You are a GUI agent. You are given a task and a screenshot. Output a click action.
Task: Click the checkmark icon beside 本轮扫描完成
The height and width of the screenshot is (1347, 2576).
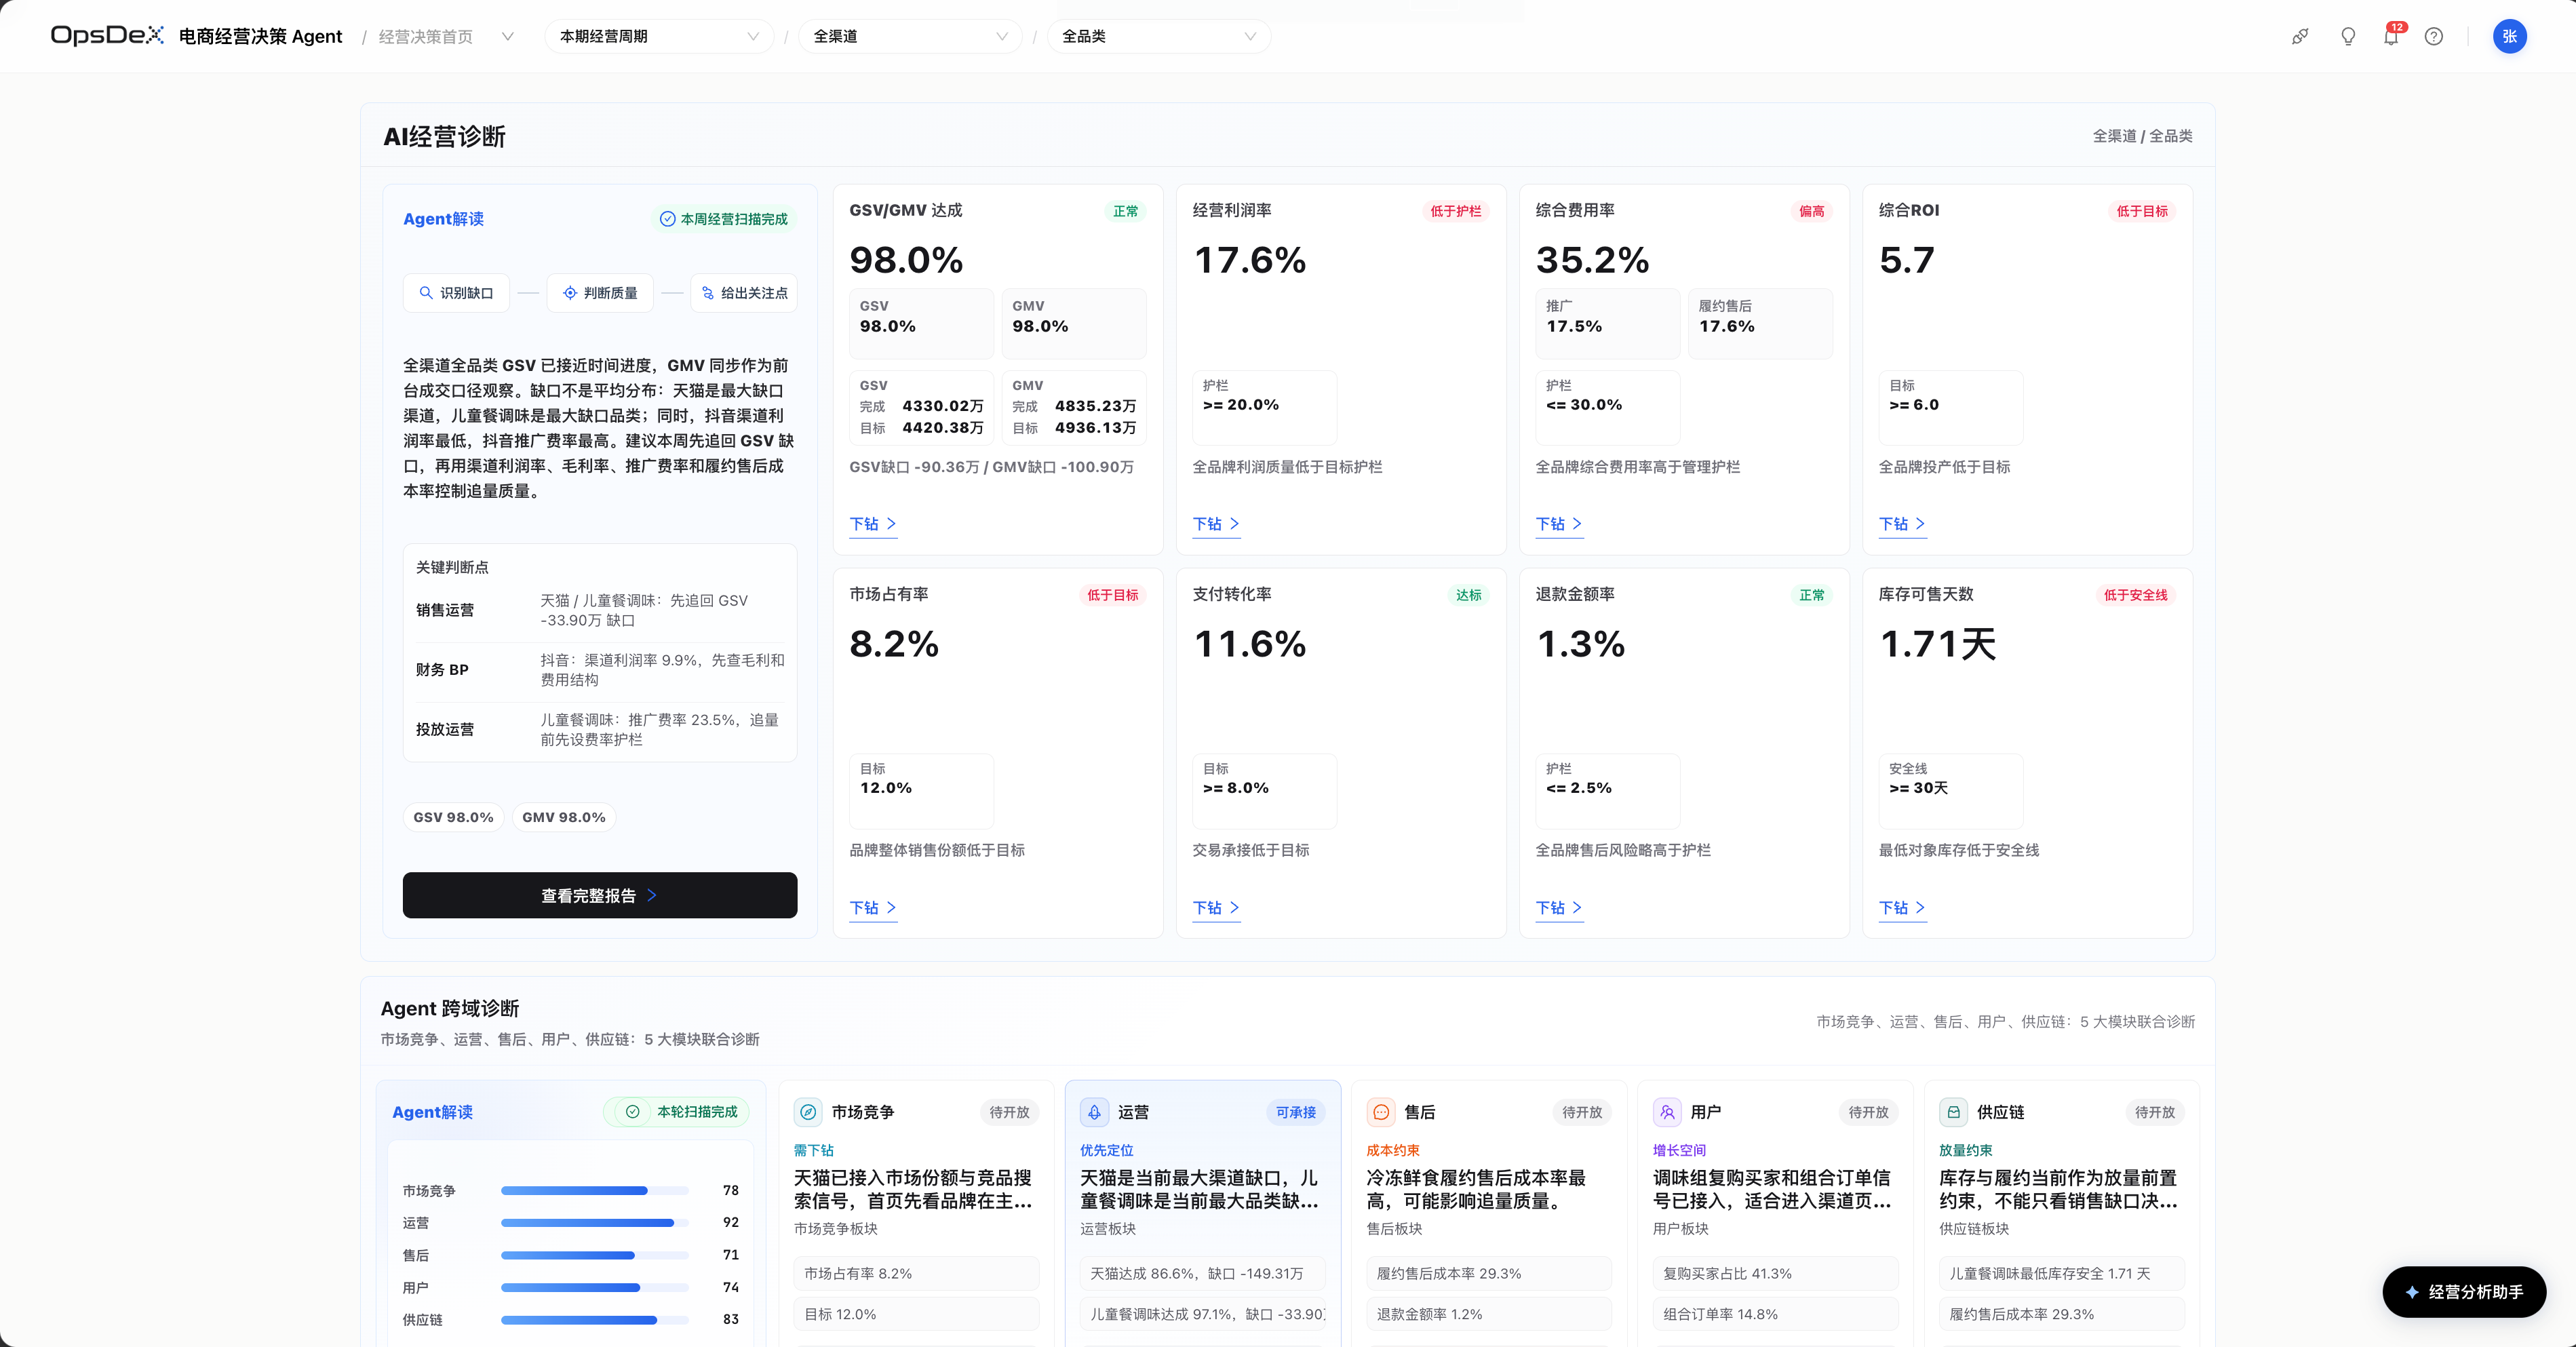[633, 1111]
